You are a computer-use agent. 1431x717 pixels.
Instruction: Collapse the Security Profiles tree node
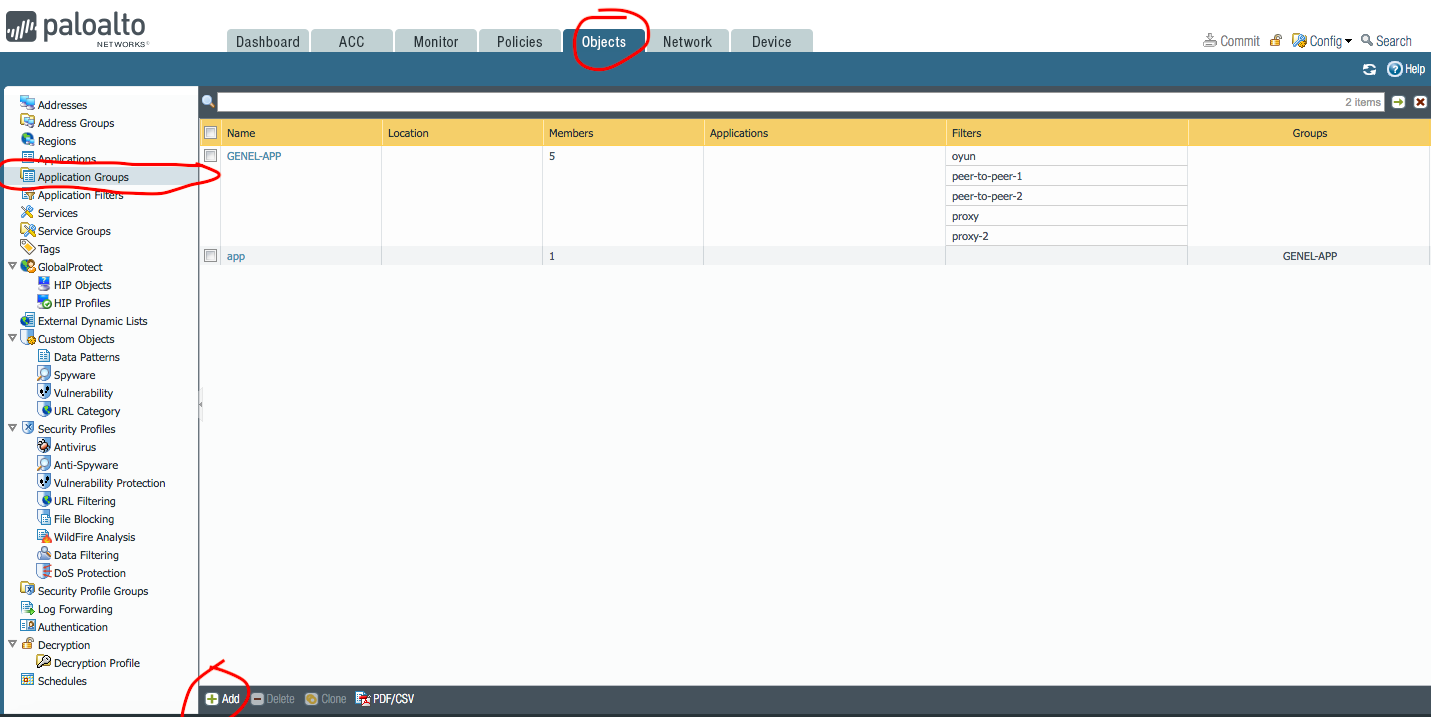coord(12,429)
